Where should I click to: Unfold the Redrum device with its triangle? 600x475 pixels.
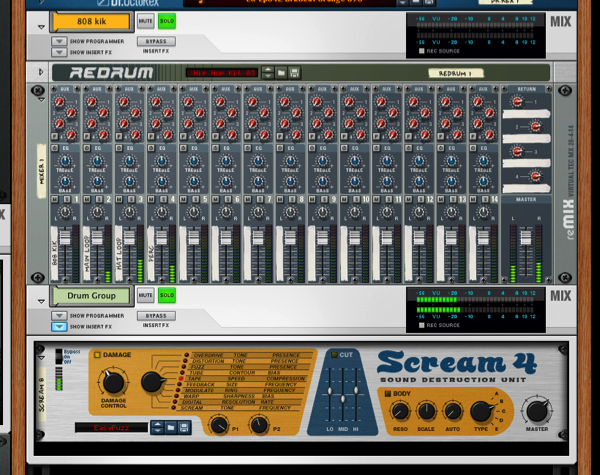[41, 72]
